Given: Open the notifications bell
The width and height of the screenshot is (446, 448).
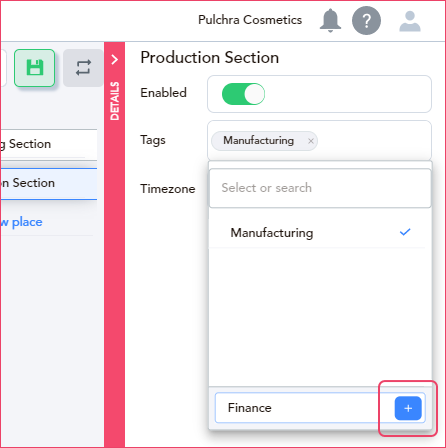Looking at the screenshot, I should click(x=330, y=21).
